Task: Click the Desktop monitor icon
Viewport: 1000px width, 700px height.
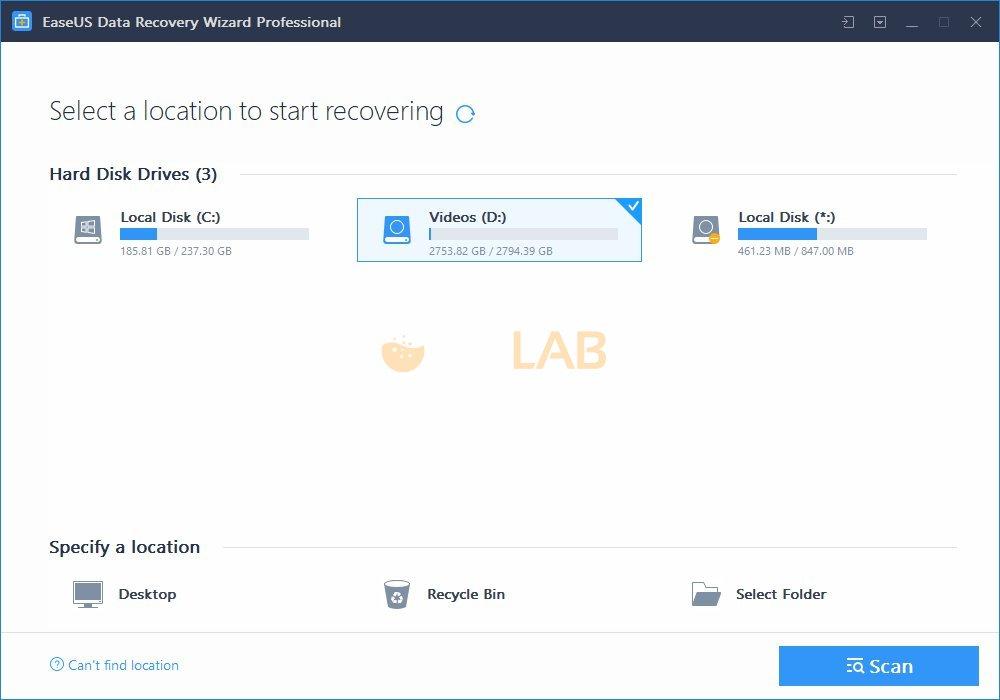Action: tap(87, 594)
